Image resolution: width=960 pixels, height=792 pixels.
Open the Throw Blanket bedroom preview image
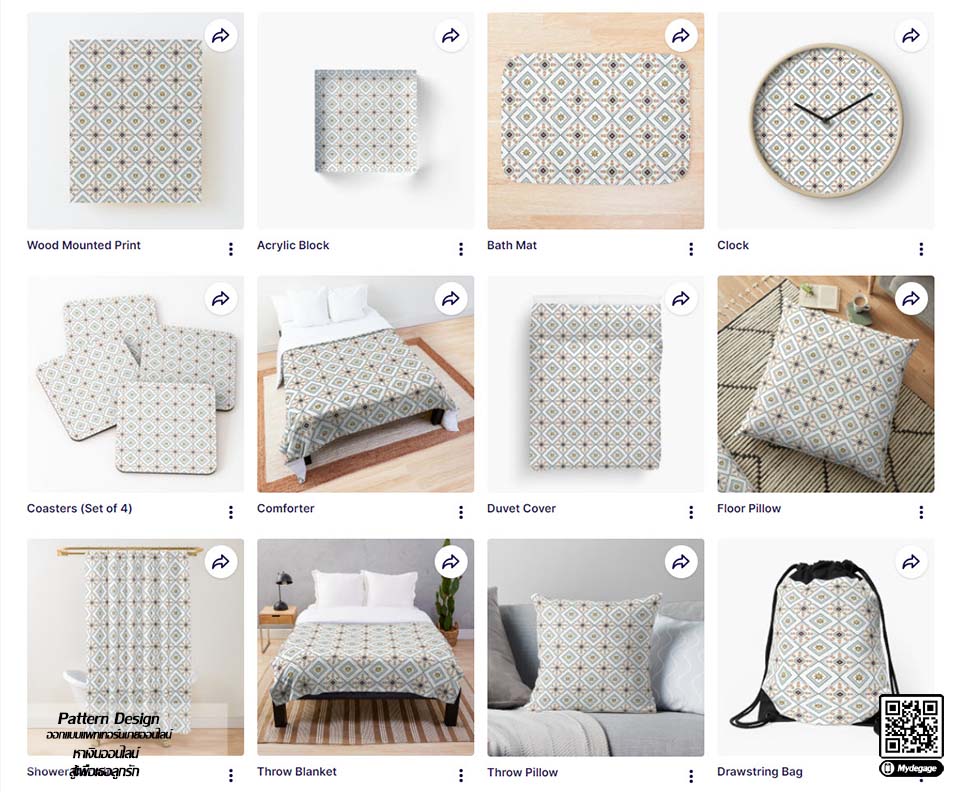(366, 647)
